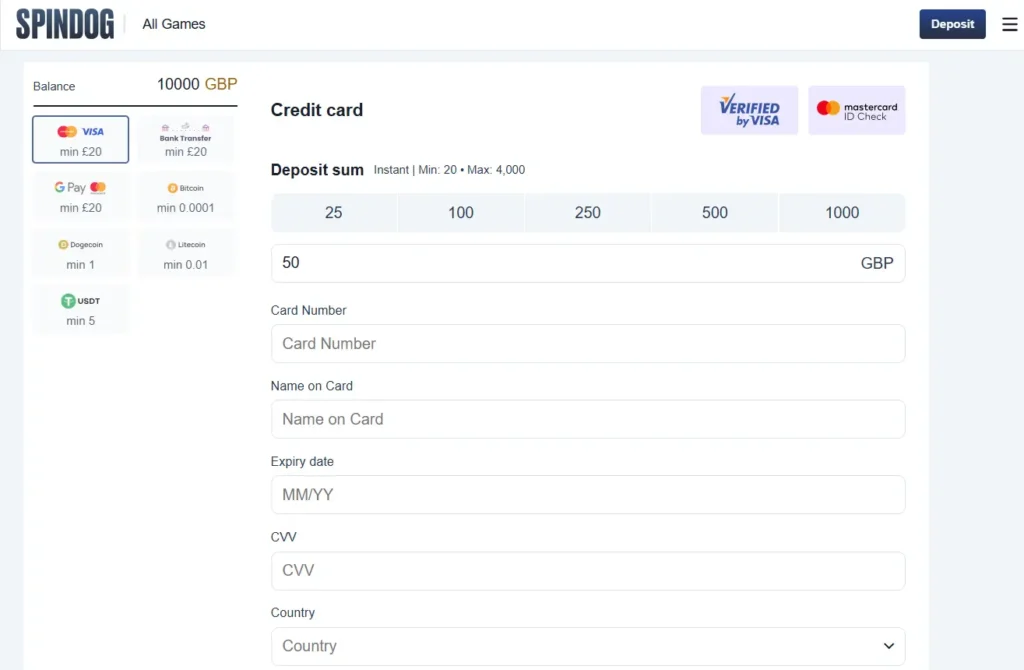
Task: Select the 250 deposit amount option
Action: point(588,212)
